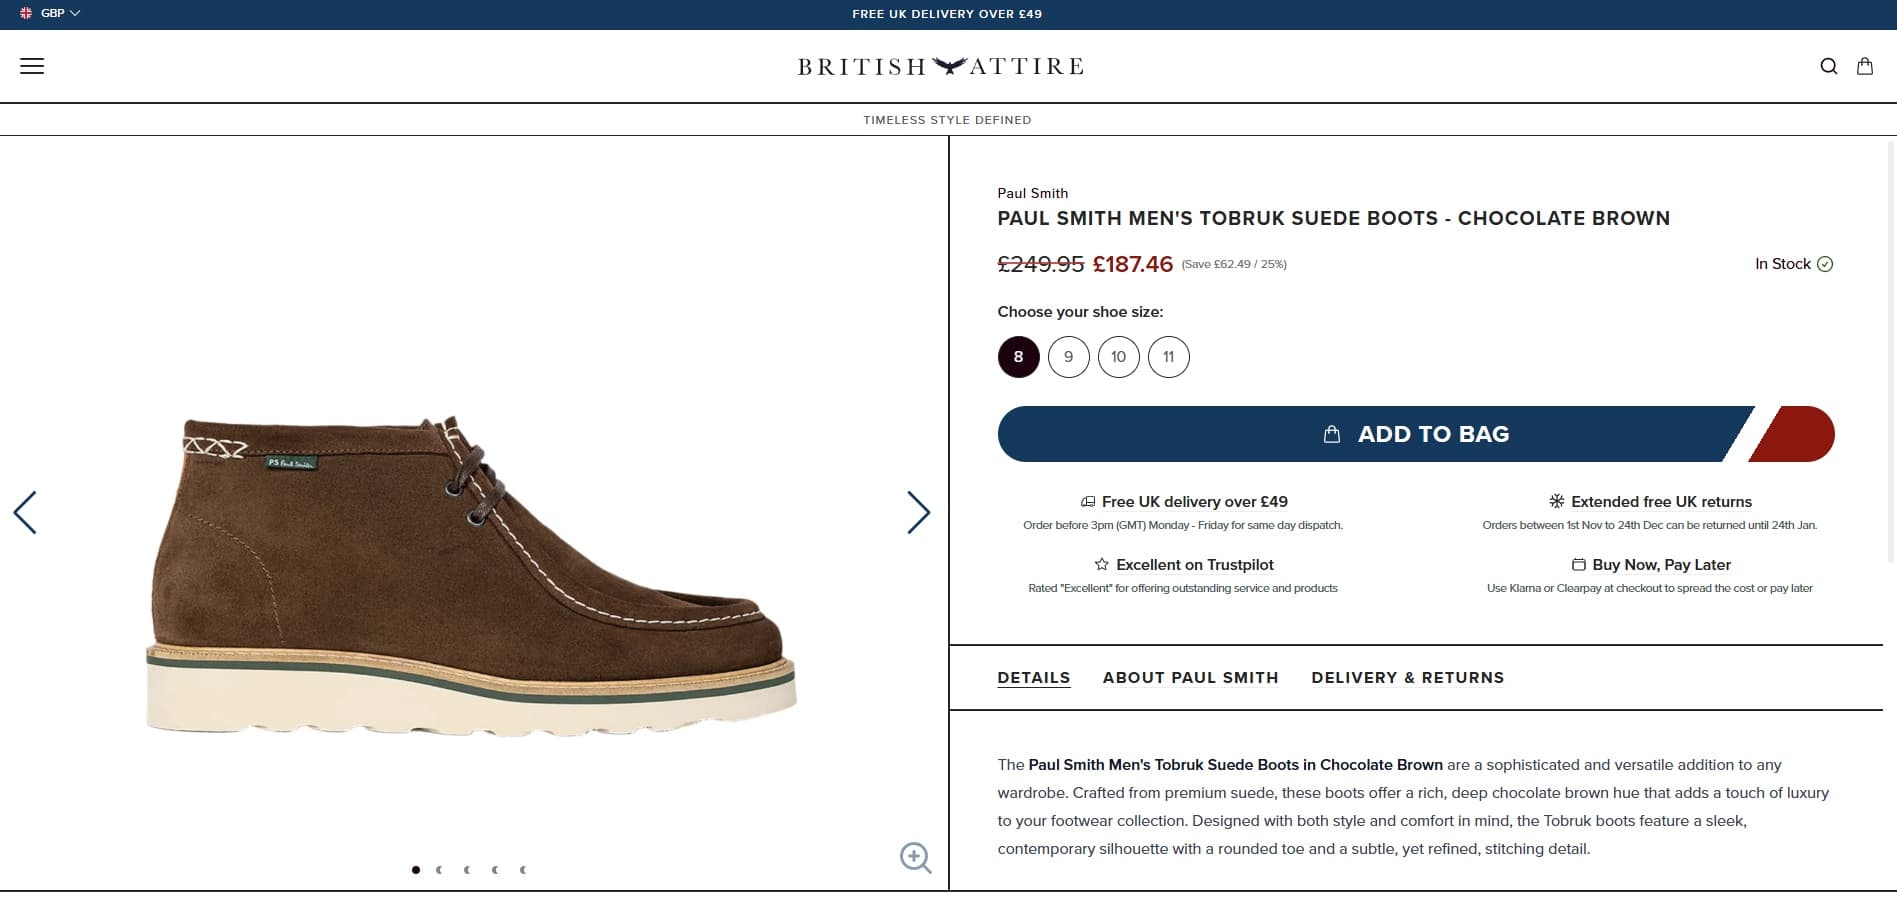
Task: Open the Delivery & Returns tab
Action: coord(1407,677)
